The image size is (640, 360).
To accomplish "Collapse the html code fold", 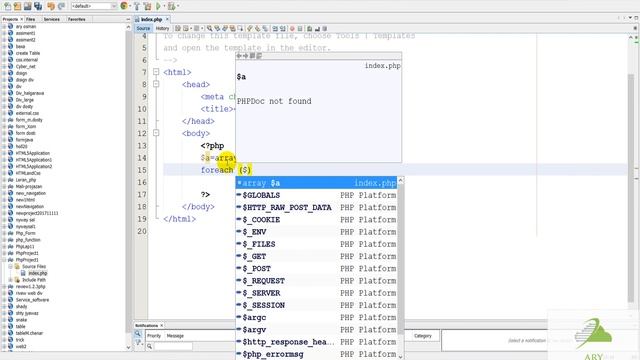I will [156, 72].
